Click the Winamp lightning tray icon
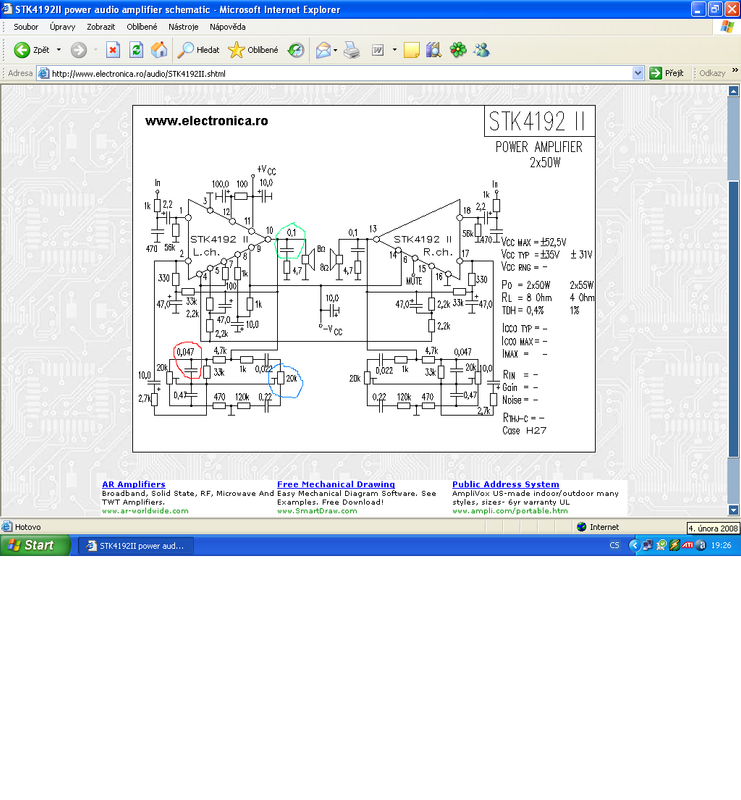The image size is (741, 800). coord(674,545)
